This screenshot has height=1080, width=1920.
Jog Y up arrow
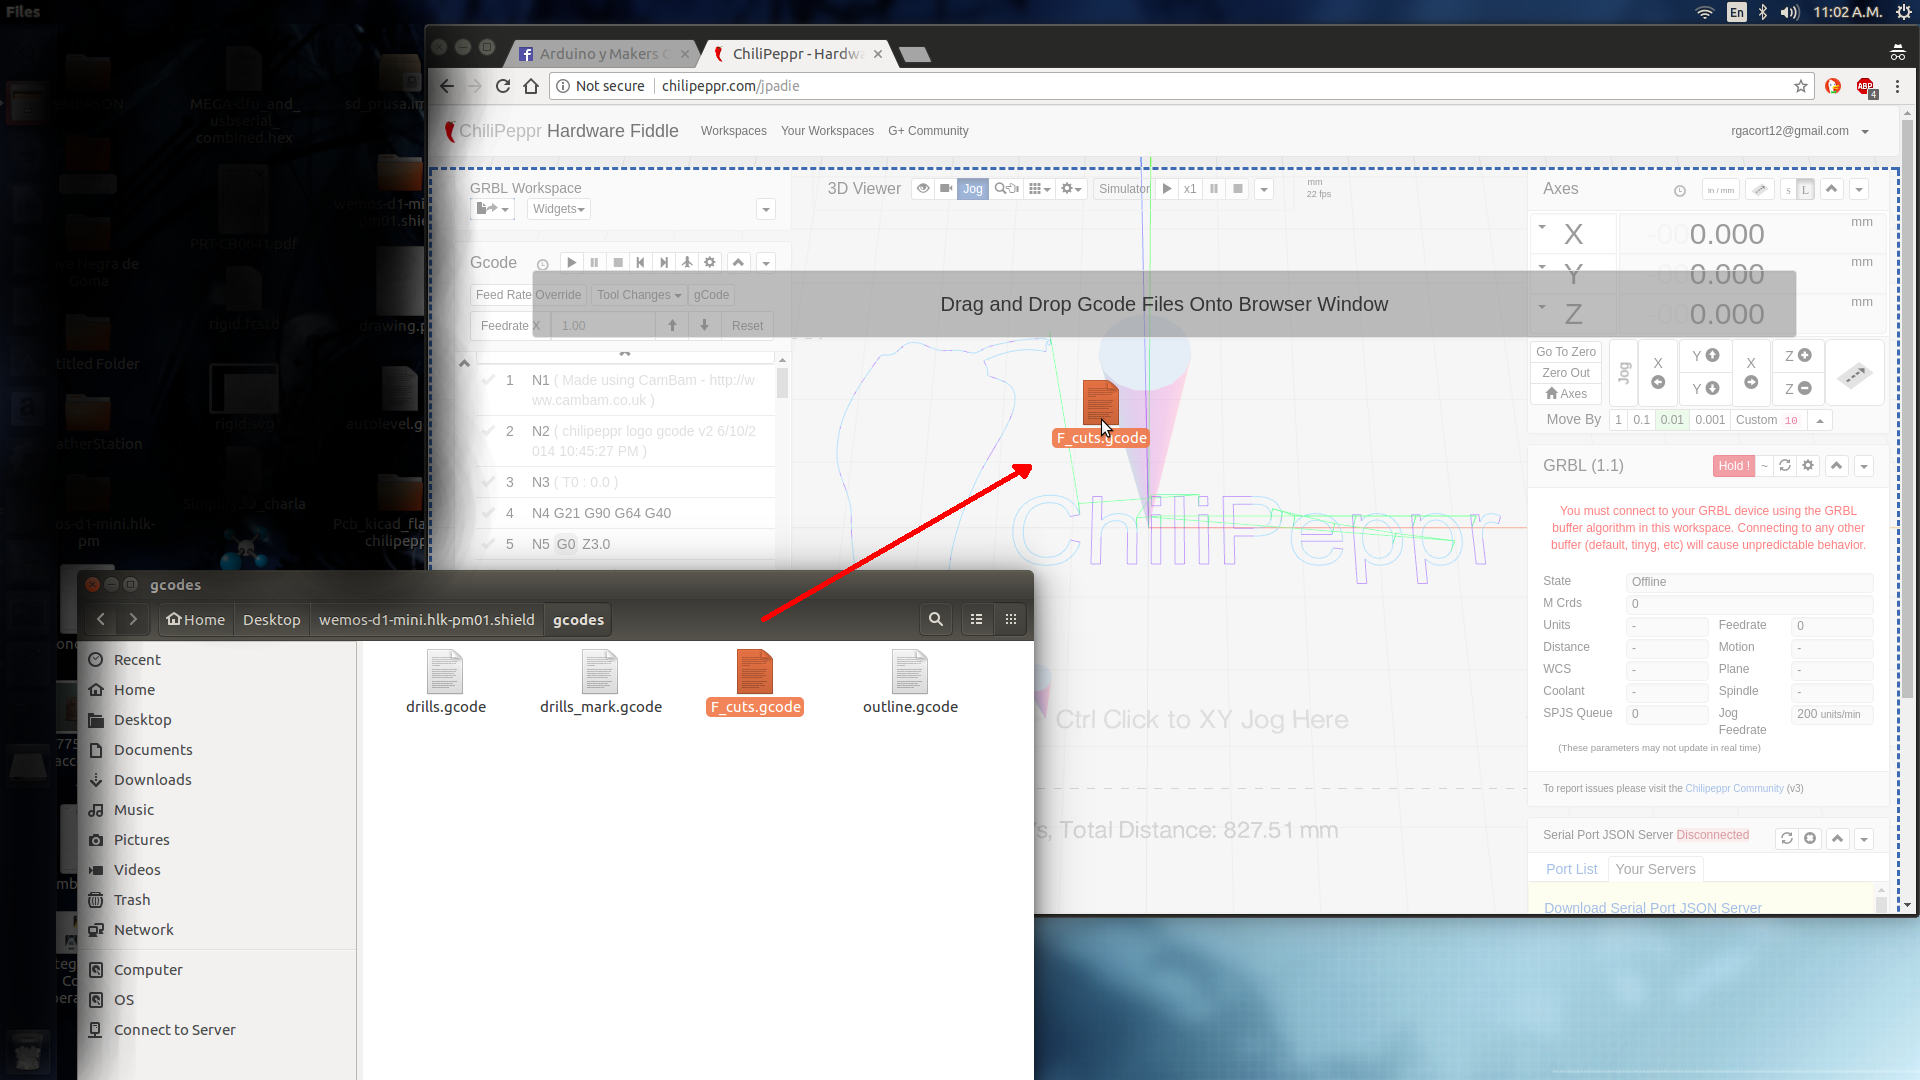(x=1705, y=356)
